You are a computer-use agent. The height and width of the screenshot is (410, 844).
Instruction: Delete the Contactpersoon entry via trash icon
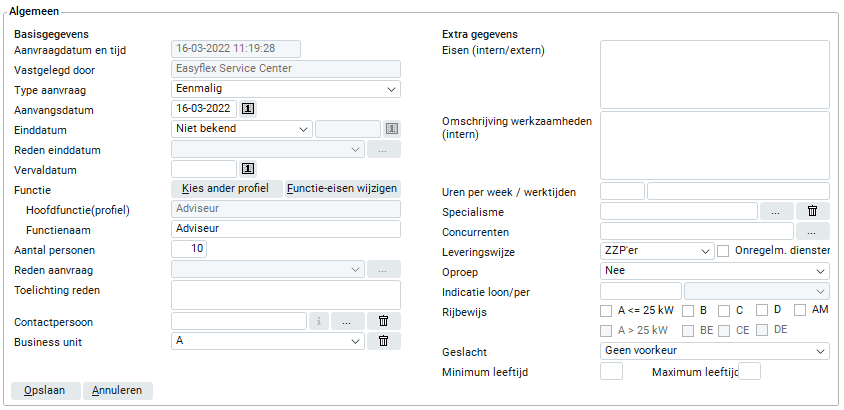pyautogui.click(x=382, y=321)
